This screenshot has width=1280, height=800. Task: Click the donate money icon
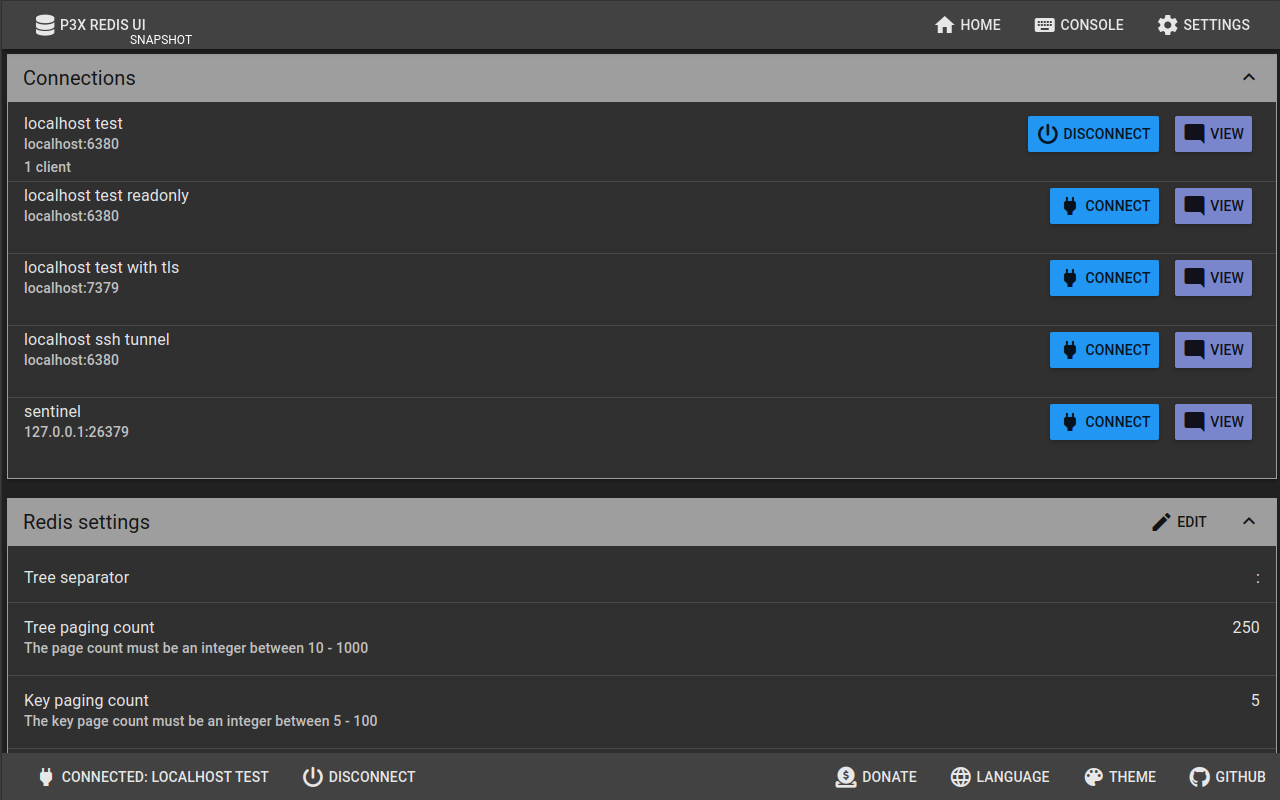click(846, 777)
